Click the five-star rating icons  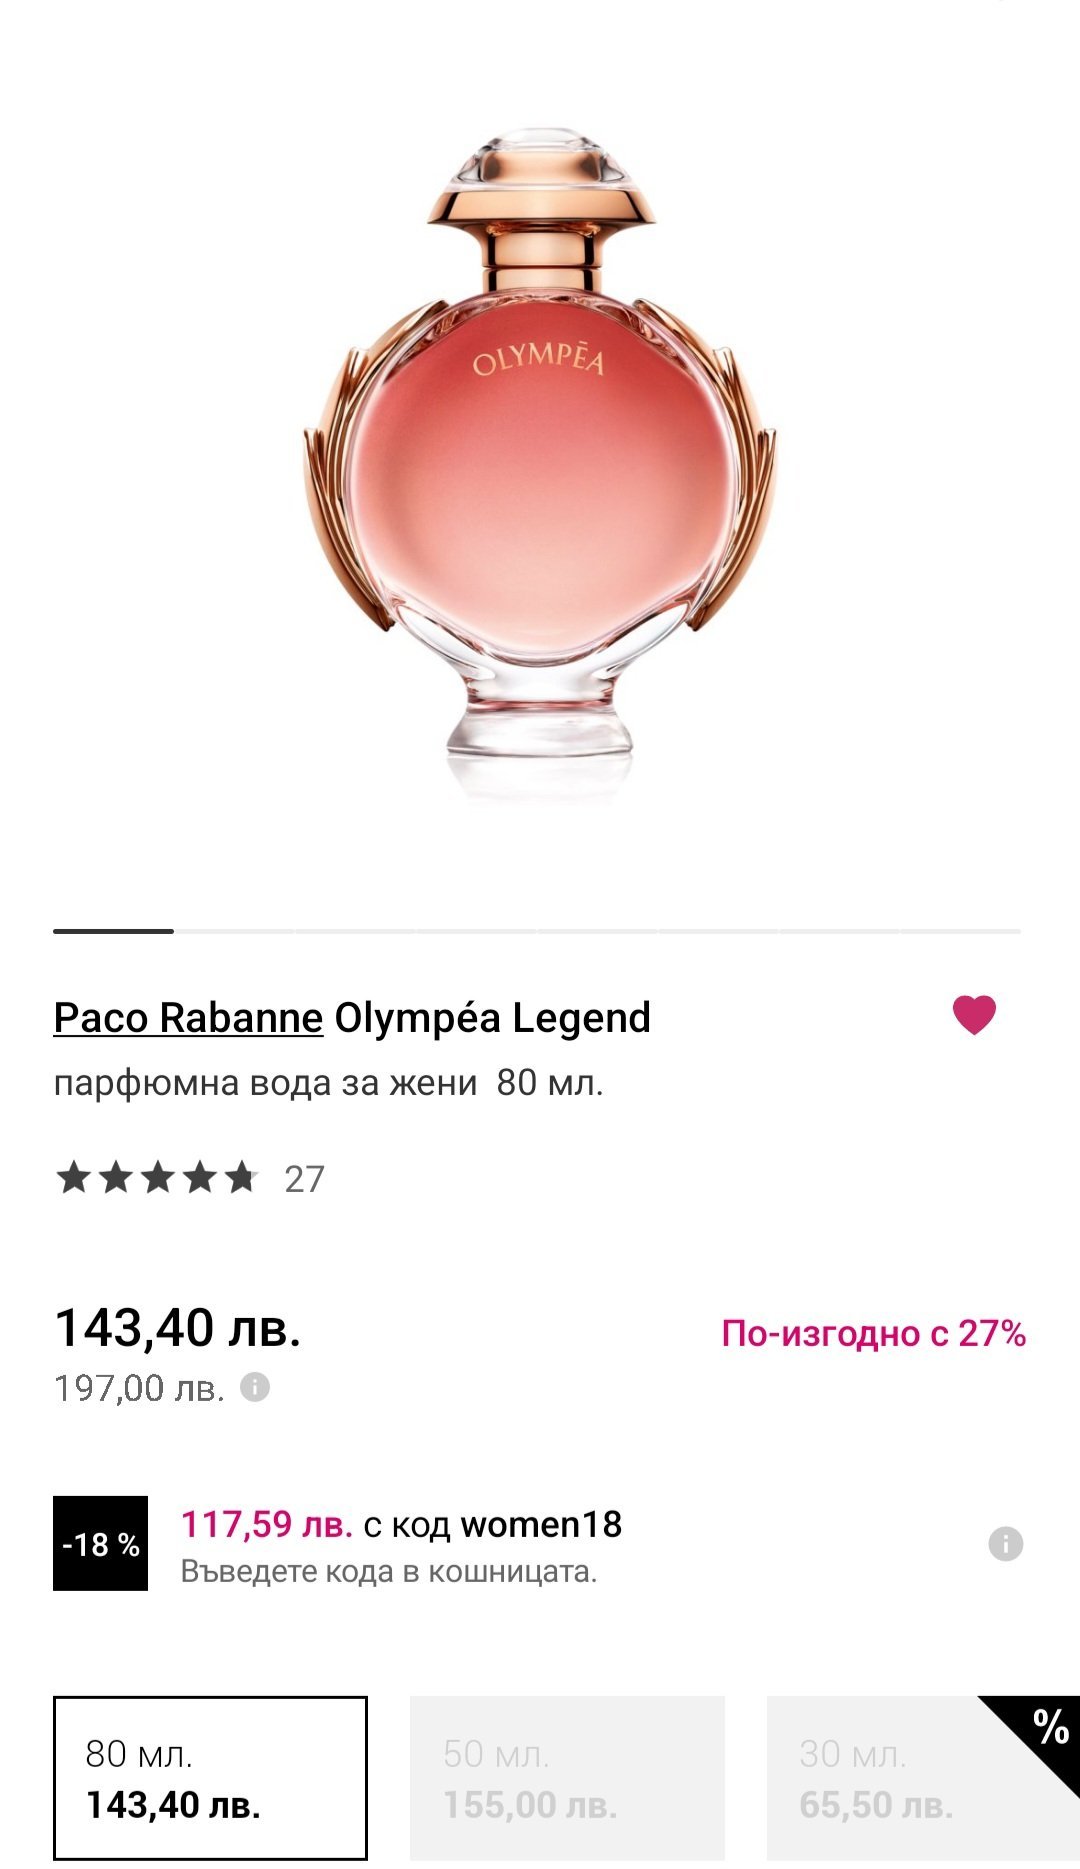[x=157, y=1178]
